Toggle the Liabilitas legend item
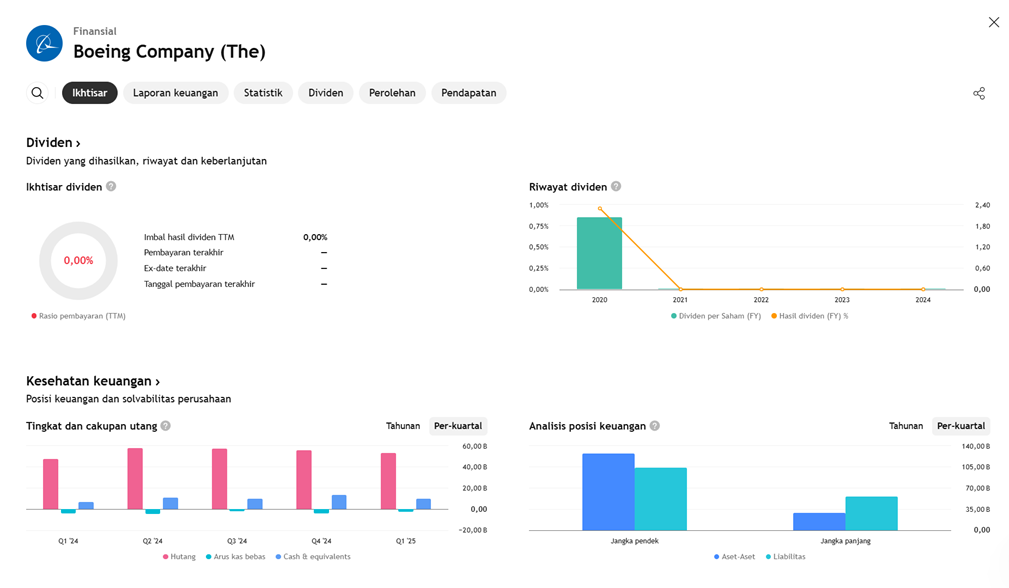This screenshot has height=588, width=1009. 785,556
